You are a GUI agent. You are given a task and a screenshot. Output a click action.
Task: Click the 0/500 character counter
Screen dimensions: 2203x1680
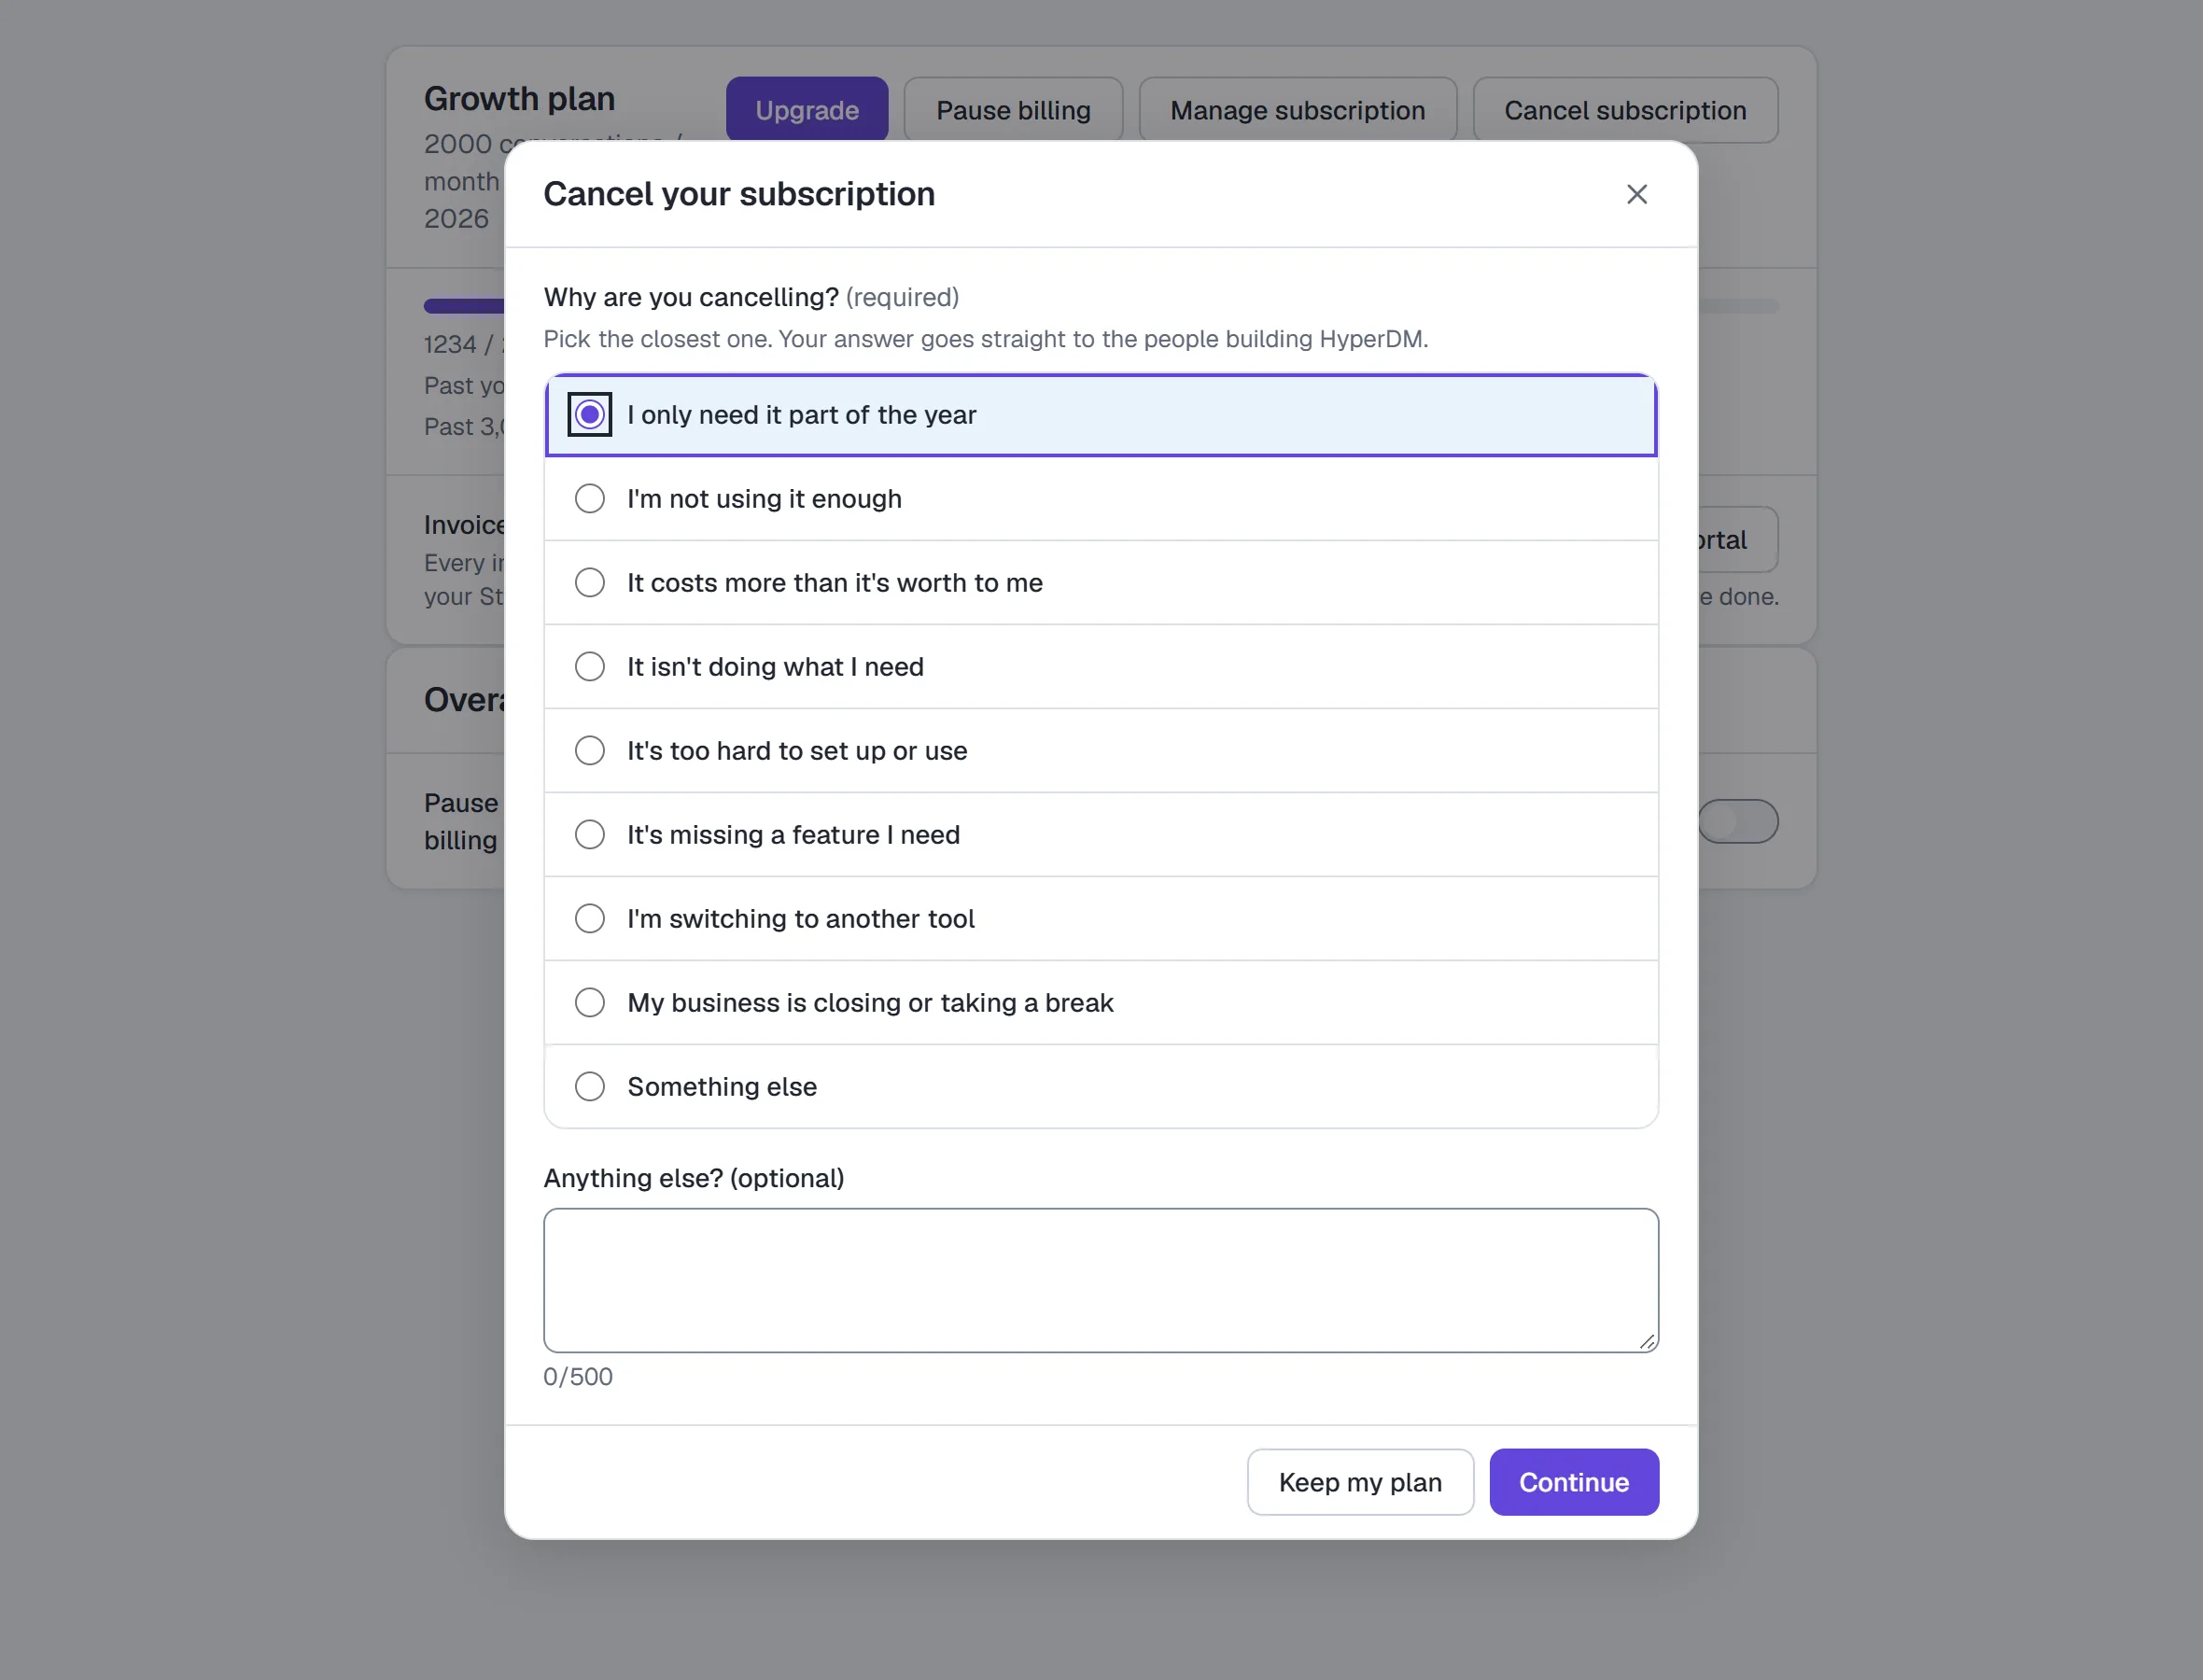coord(578,1377)
